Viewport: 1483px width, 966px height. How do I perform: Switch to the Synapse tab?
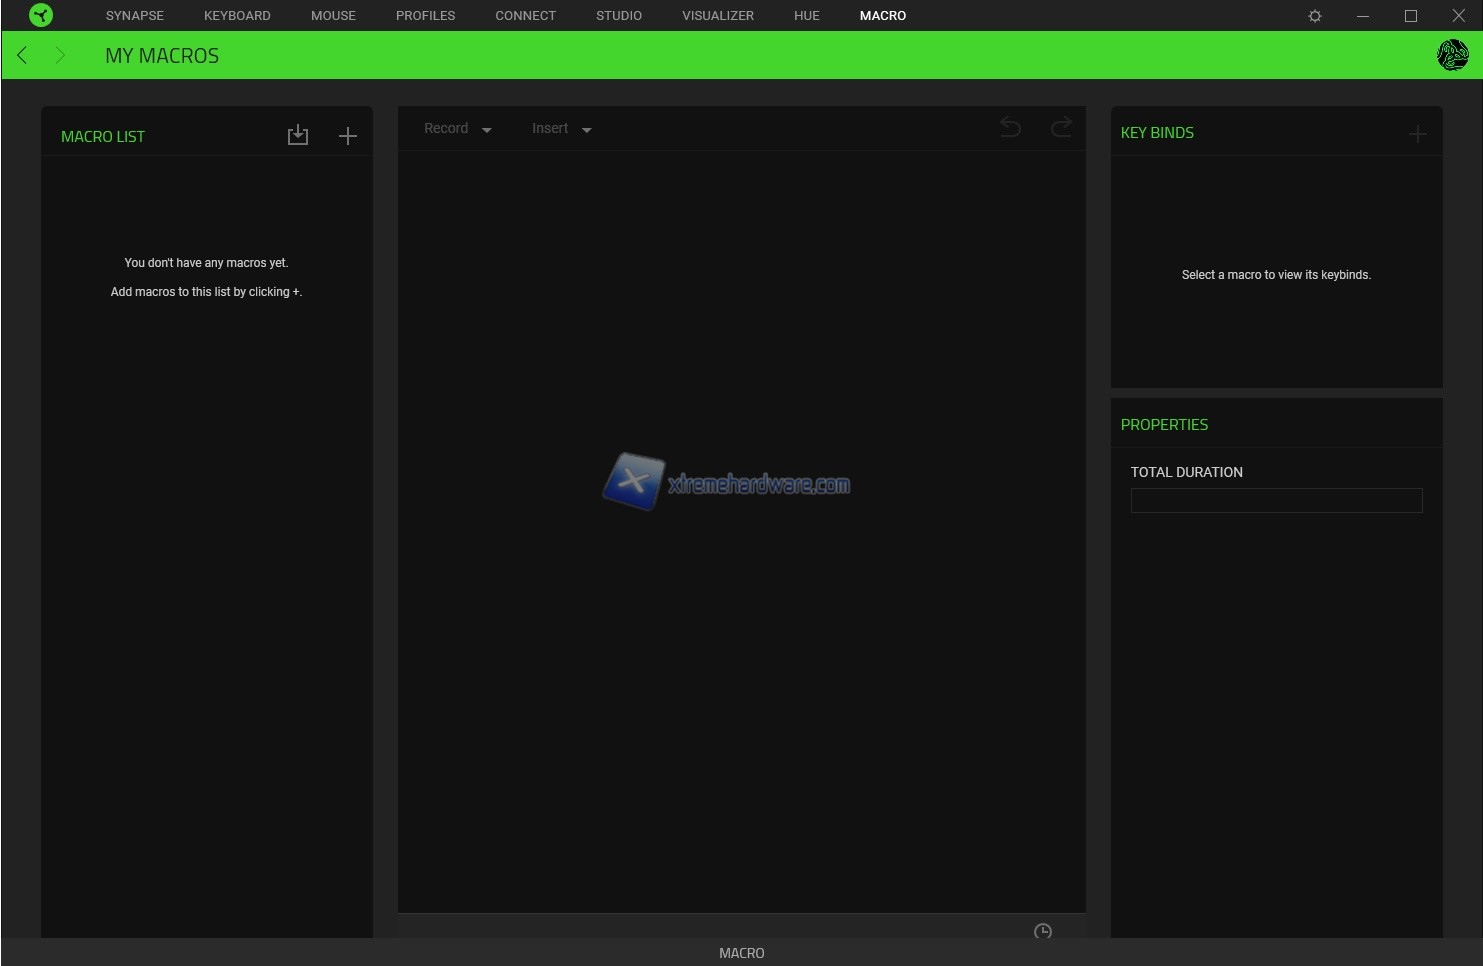(135, 16)
